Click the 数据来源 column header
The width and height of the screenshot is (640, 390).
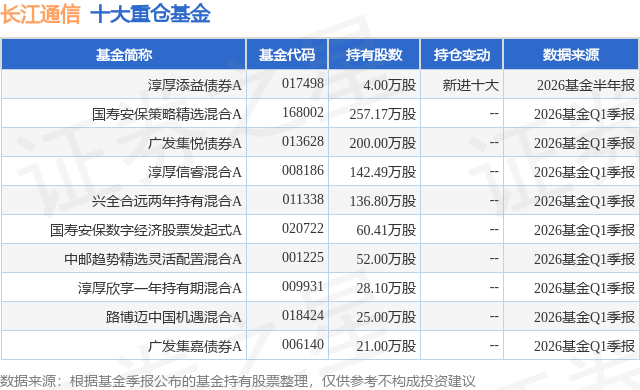pyautogui.click(x=571, y=55)
